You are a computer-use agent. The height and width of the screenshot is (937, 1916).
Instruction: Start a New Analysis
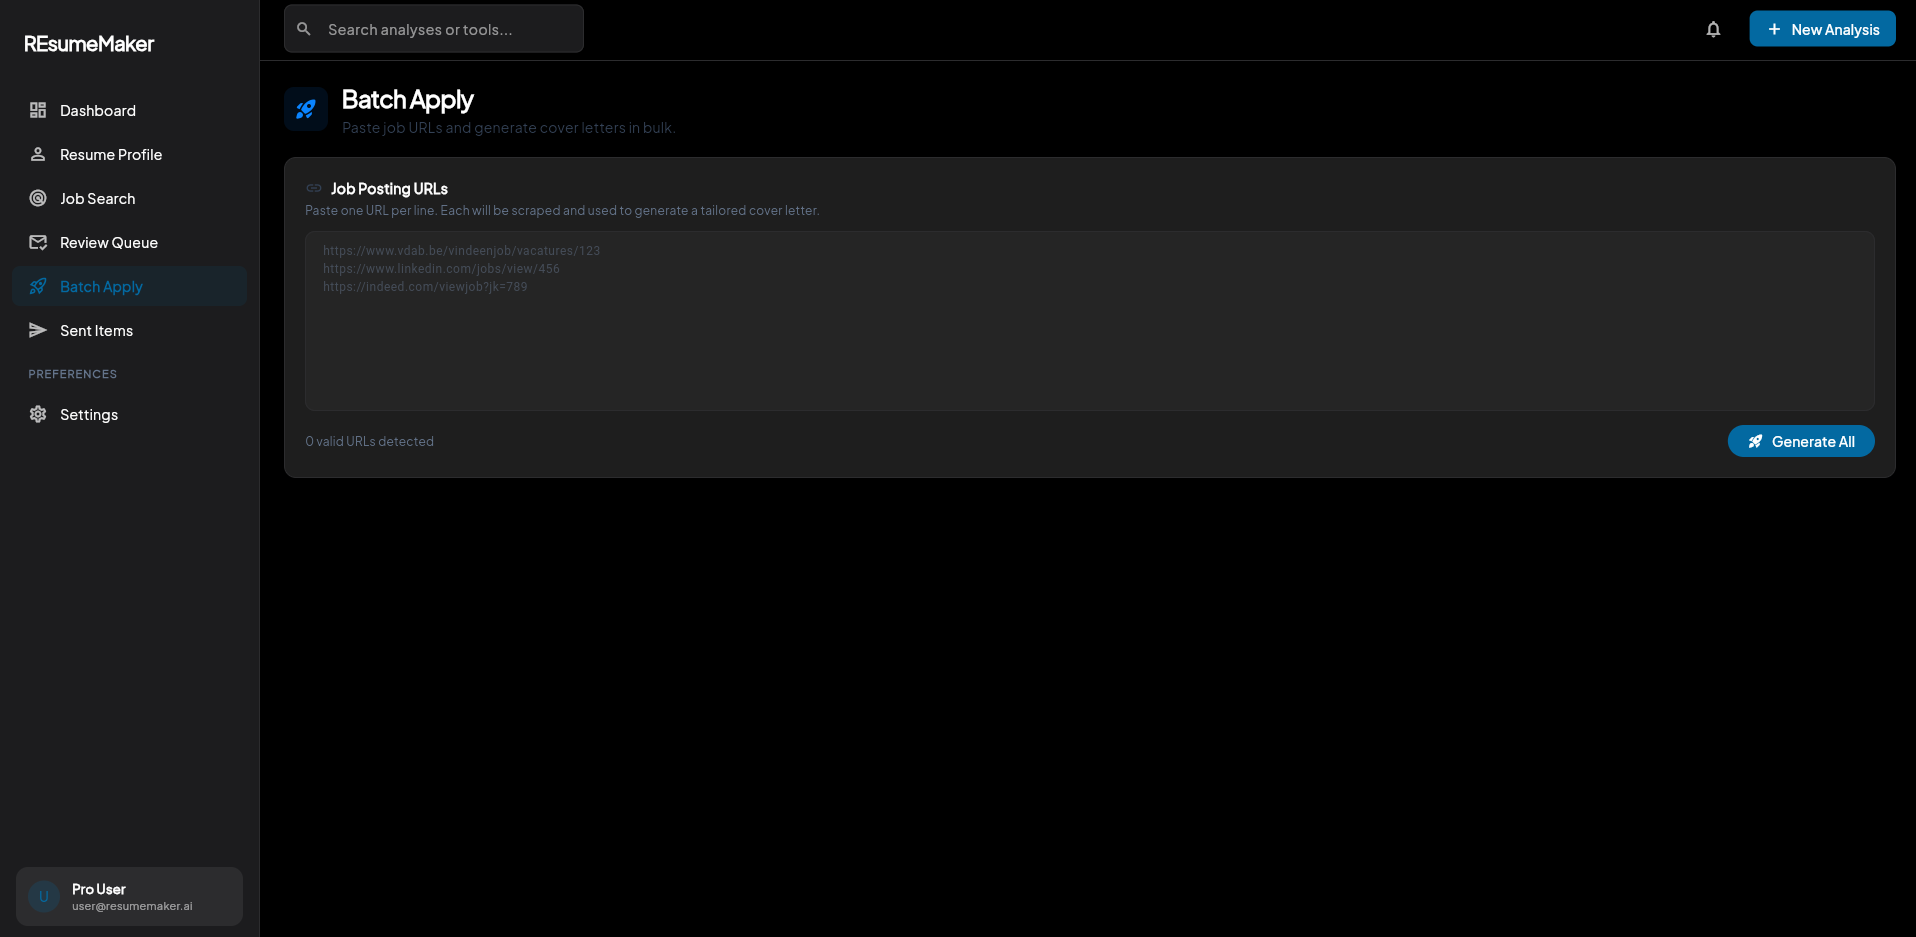pos(1822,29)
